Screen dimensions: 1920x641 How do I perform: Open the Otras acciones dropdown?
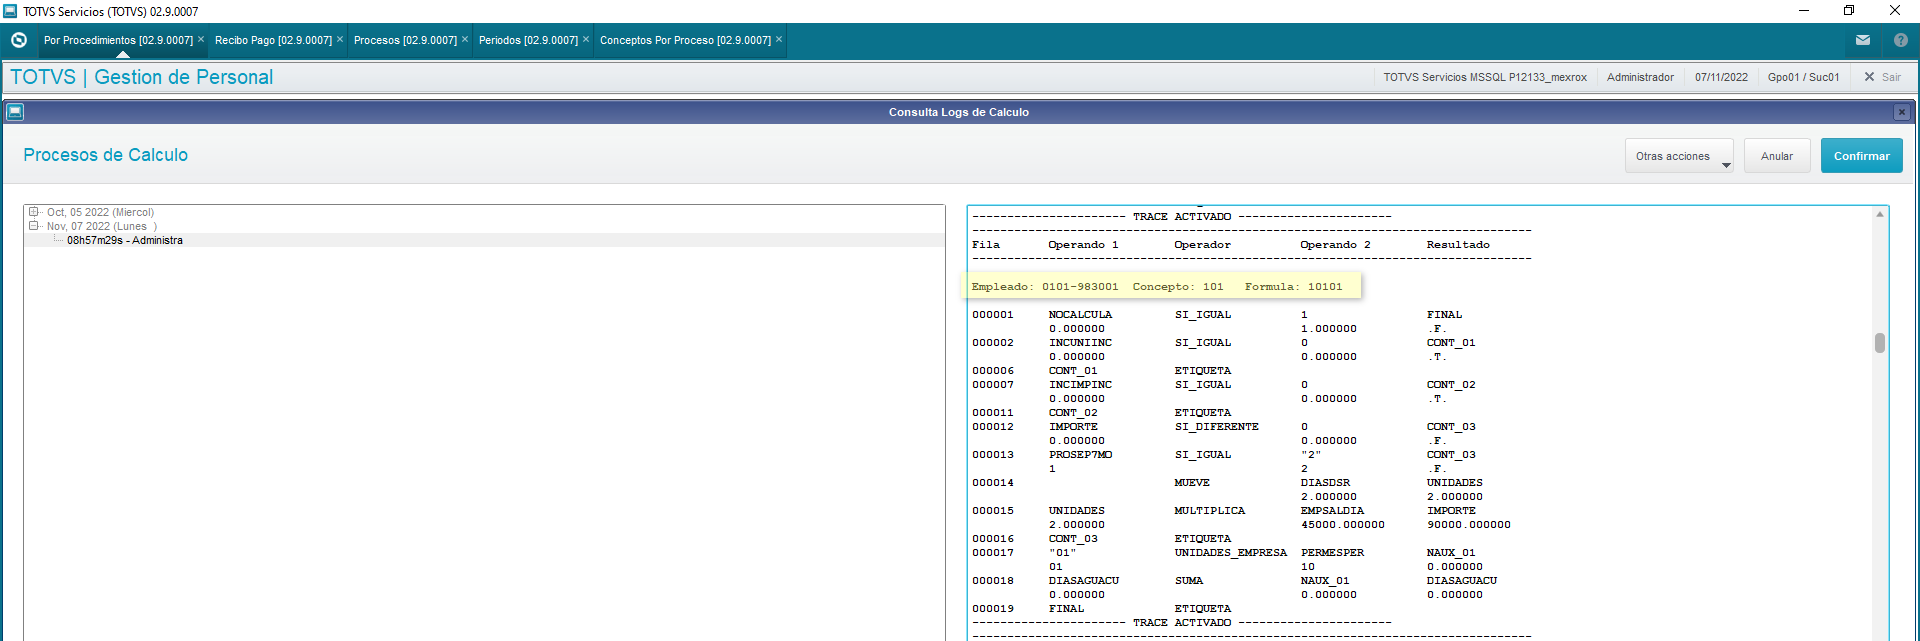(1679, 156)
